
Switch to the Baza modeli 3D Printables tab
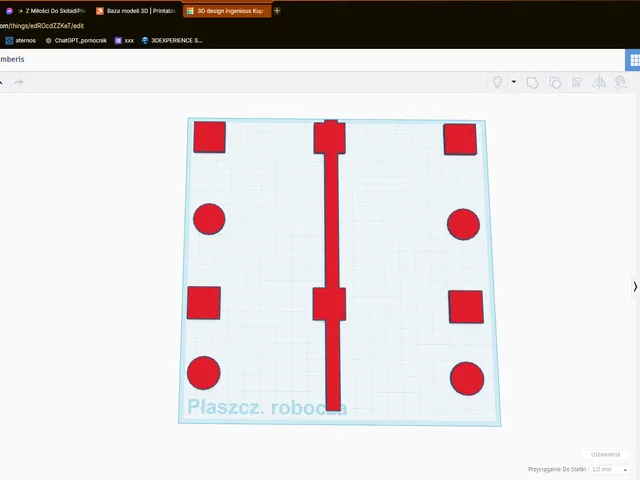click(136, 11)
